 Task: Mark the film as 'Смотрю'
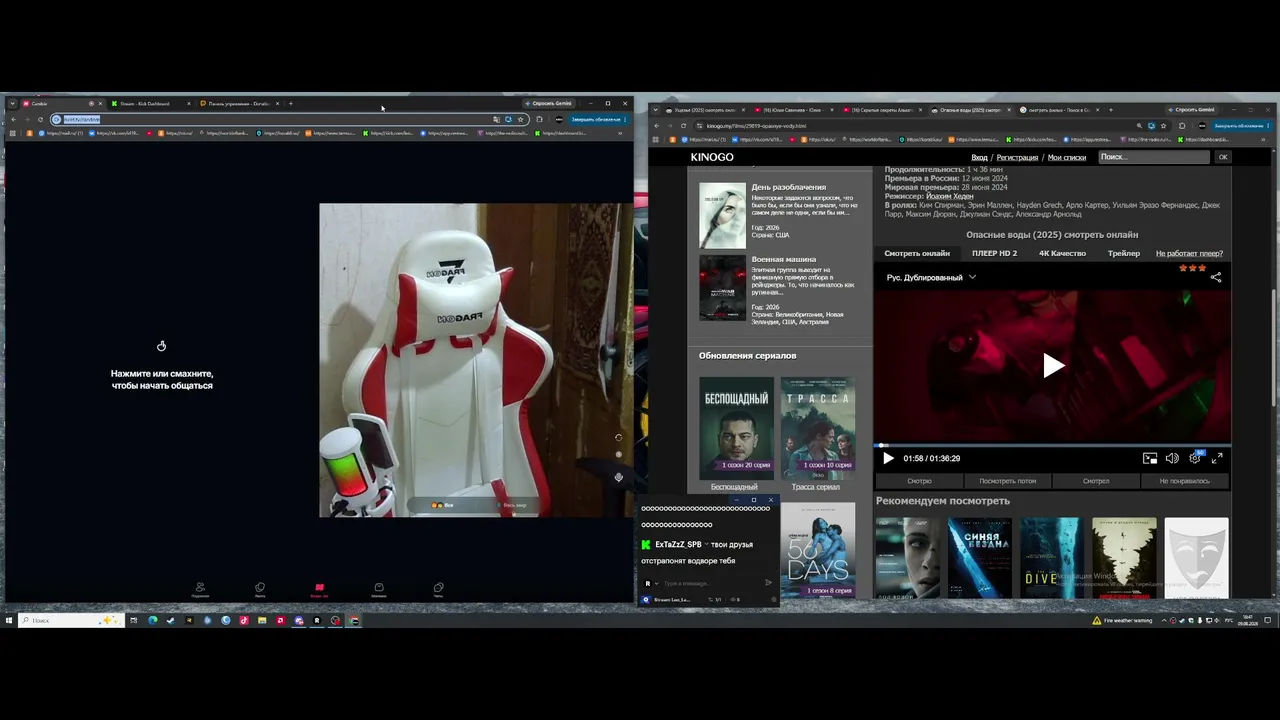click(919, 481)
